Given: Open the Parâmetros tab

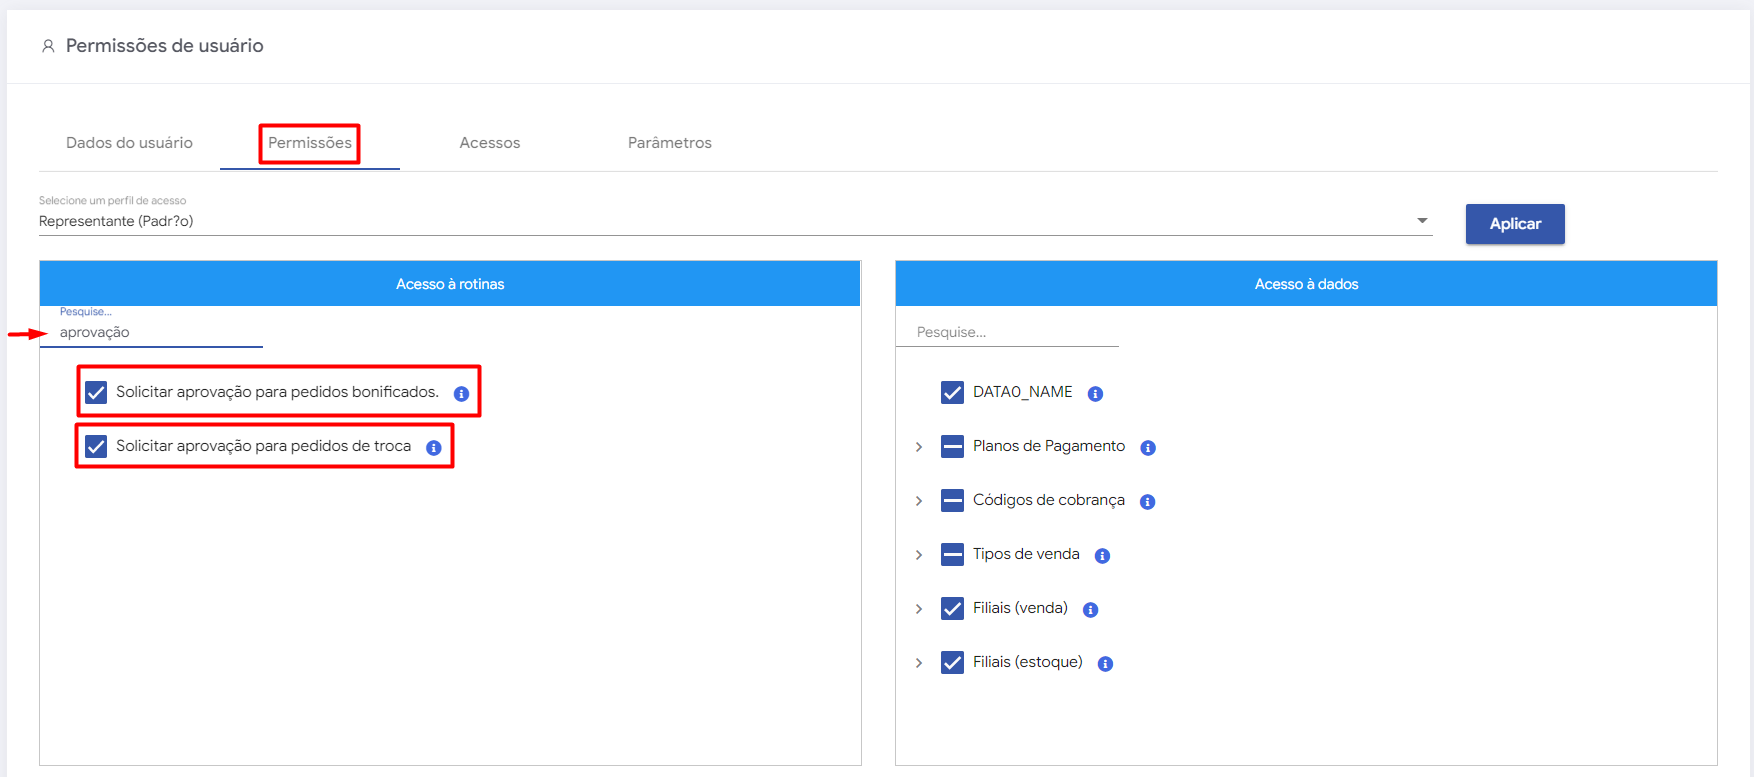Looking at the screenshot, I should tap(669, 143).
